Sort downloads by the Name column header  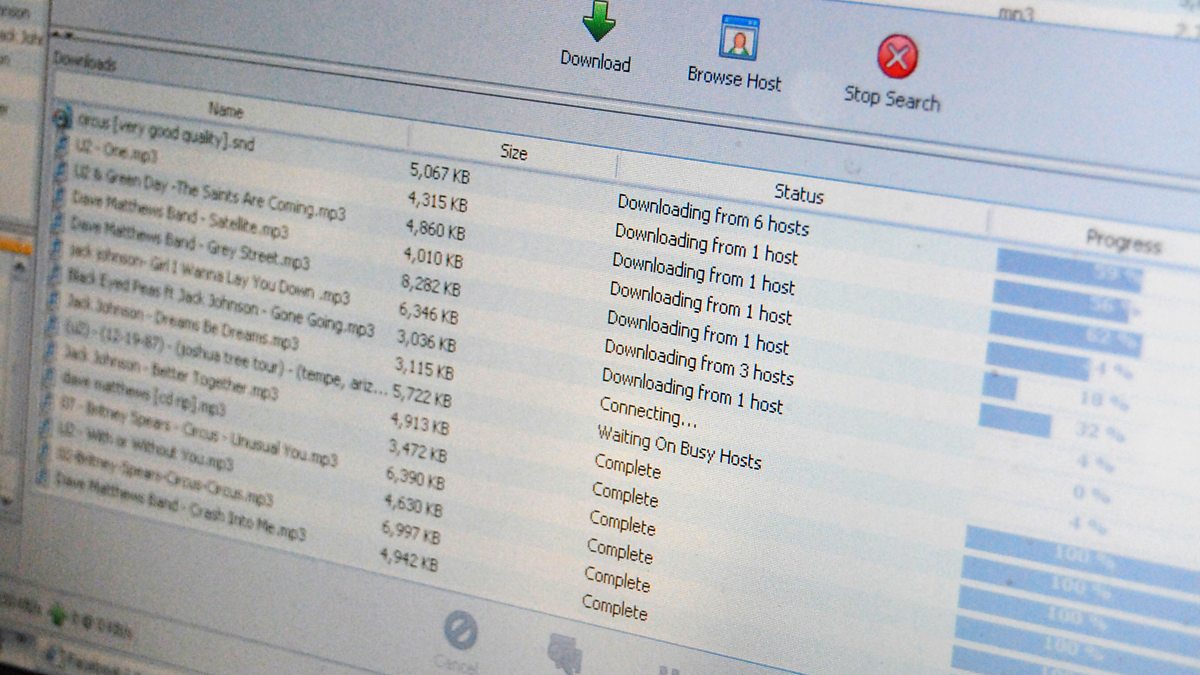click(226, 110)
